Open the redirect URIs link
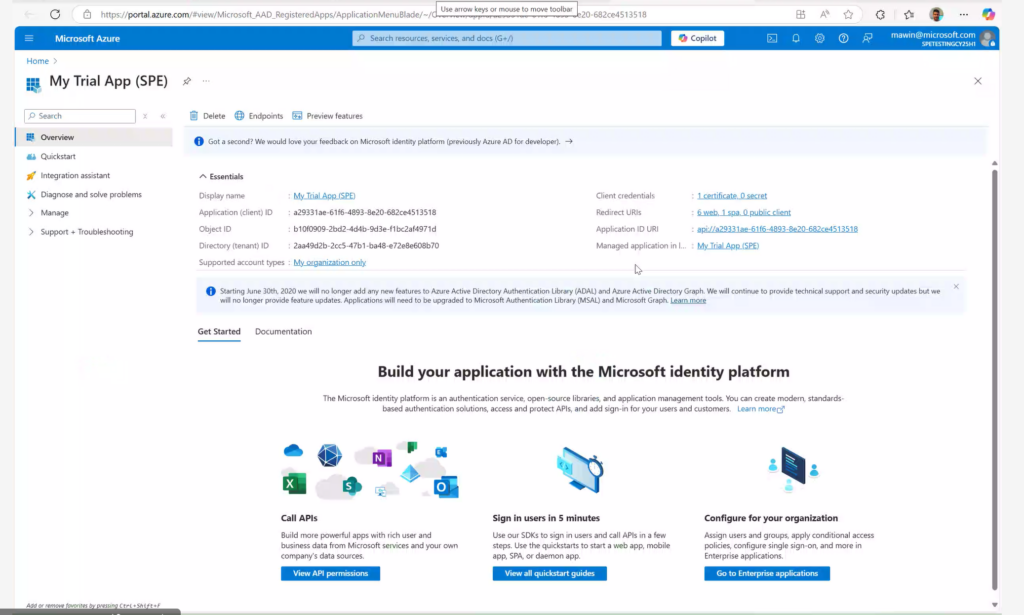 point(744,212)
